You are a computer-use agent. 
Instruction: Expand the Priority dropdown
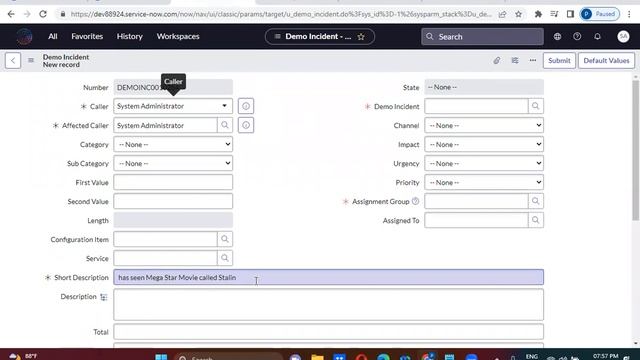pos(484,182)
